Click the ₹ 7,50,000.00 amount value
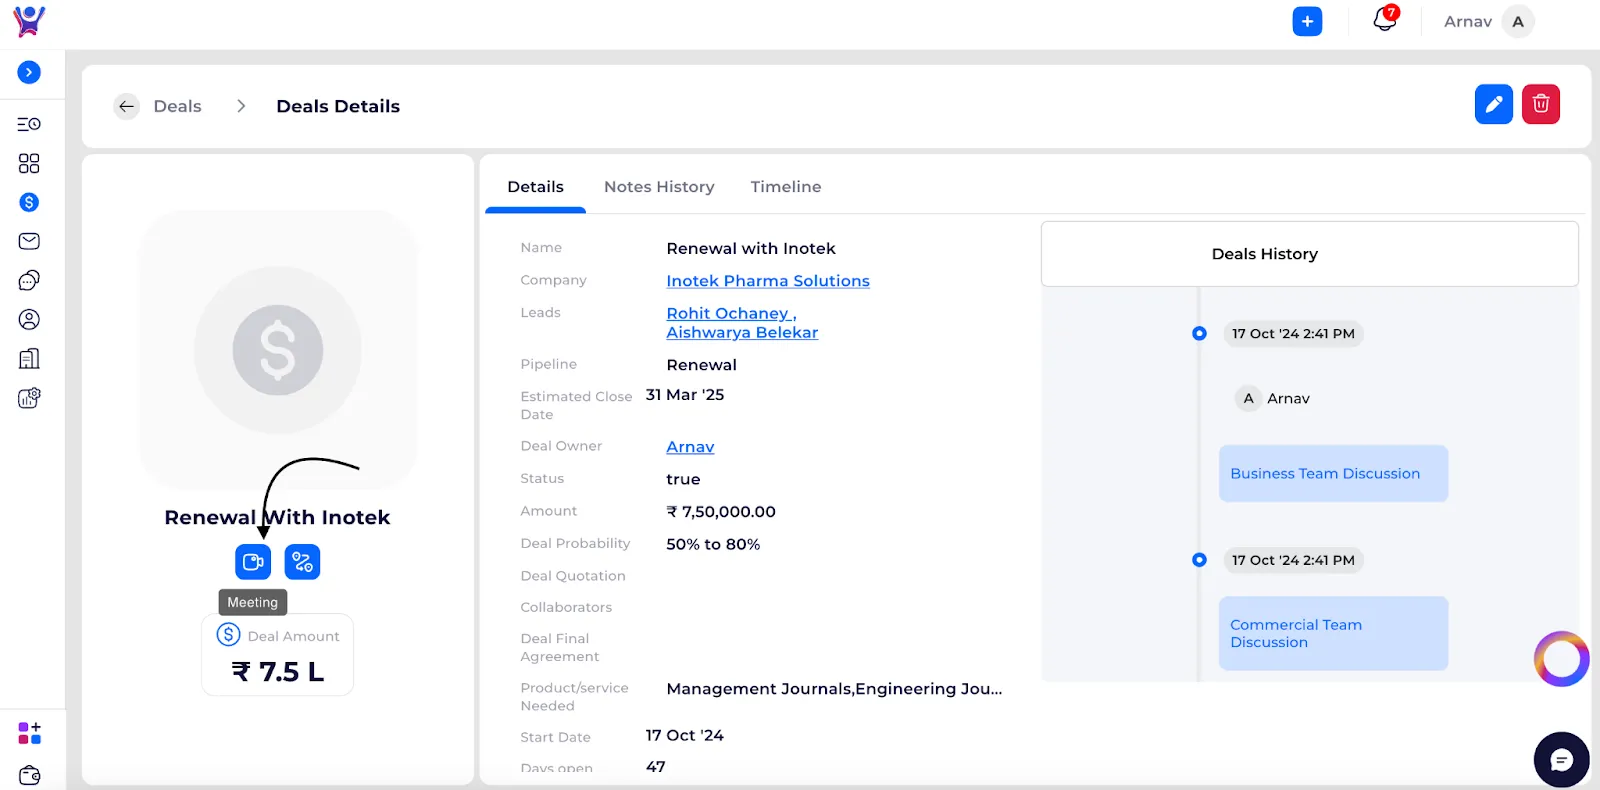 [721, 512]
